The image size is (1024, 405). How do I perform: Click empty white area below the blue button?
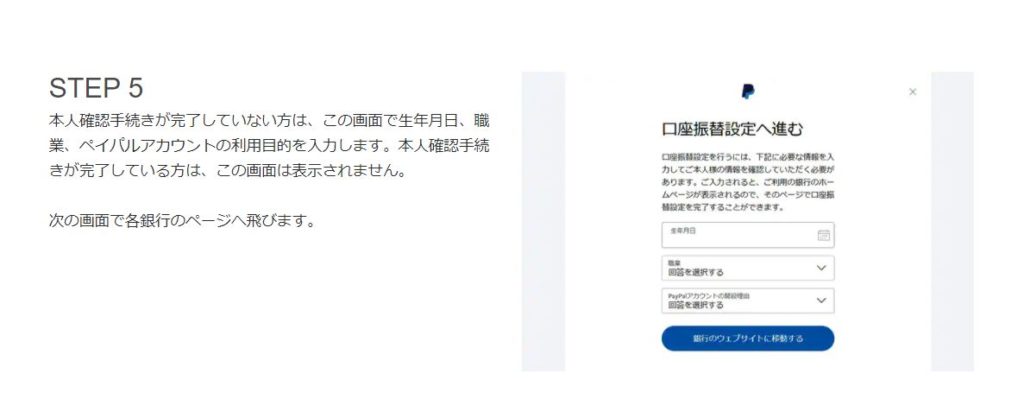pos(748,362)
